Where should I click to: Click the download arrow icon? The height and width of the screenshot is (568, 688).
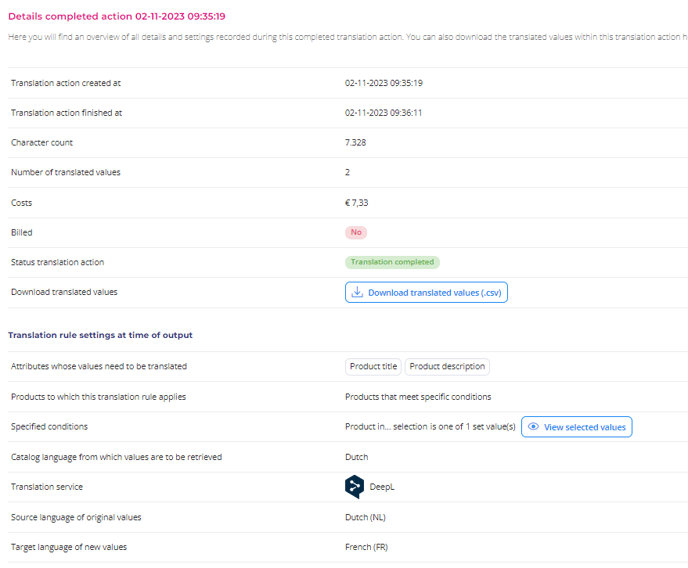point(357,292)
